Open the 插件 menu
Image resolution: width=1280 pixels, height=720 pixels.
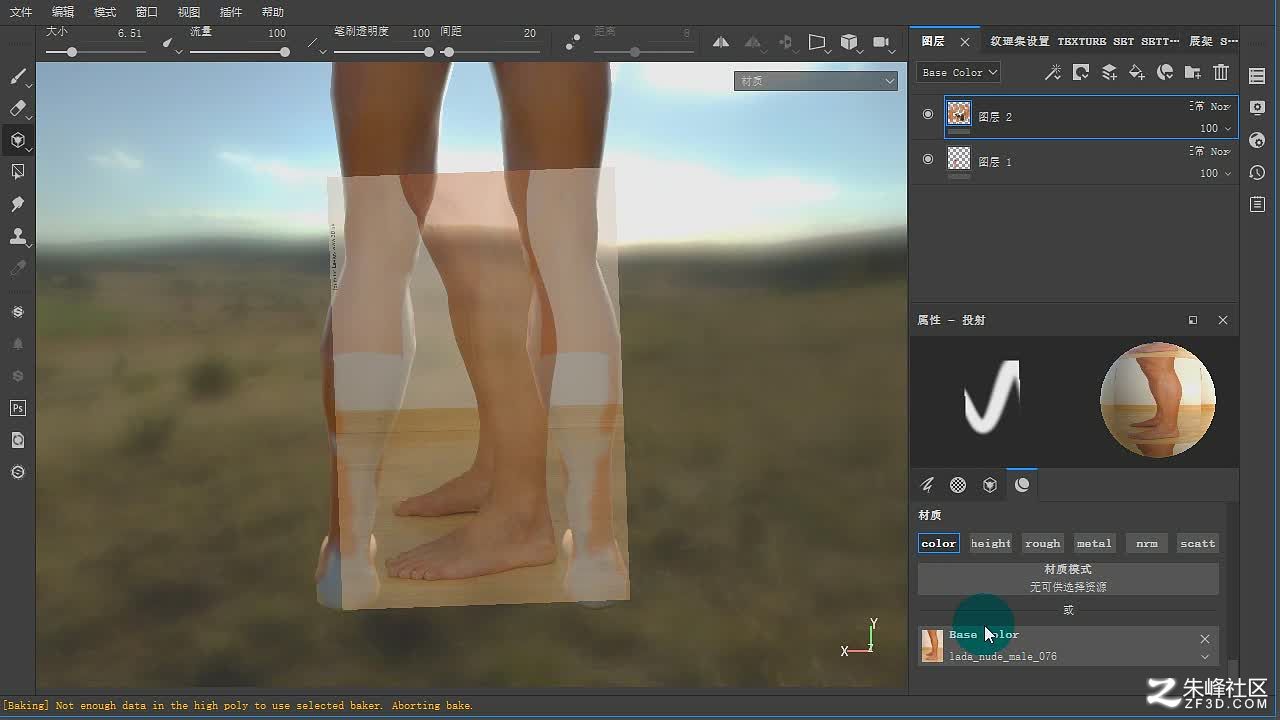click(x=230, y=12)
